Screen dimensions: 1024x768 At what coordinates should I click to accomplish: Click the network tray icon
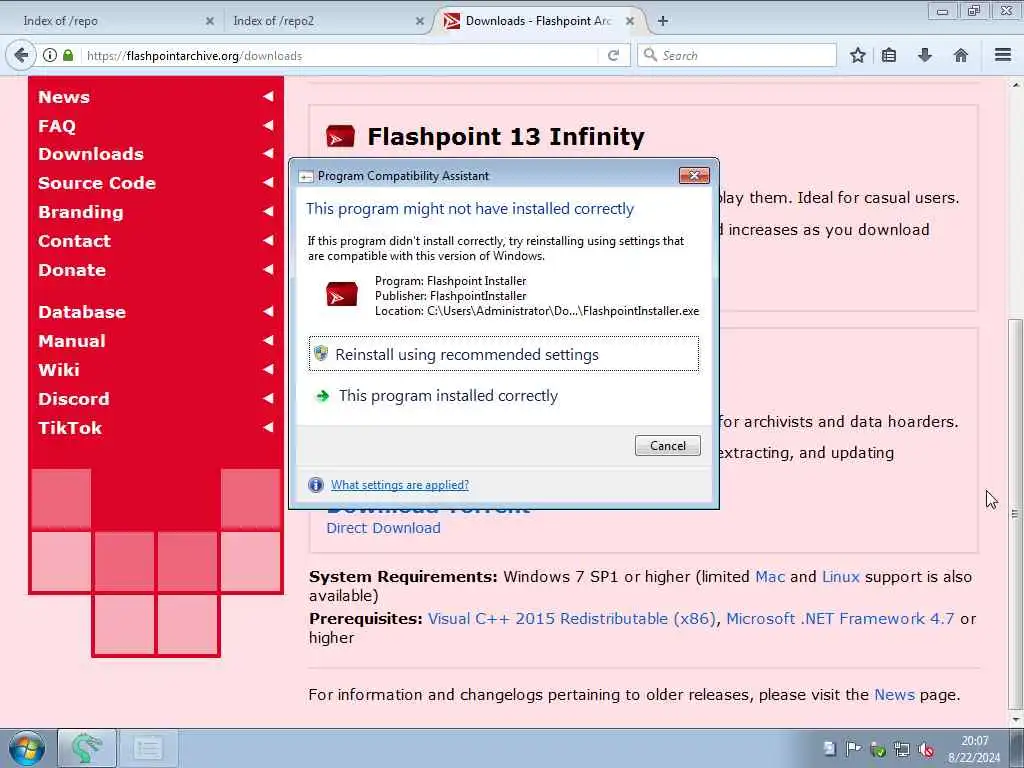tap(902, 749)
